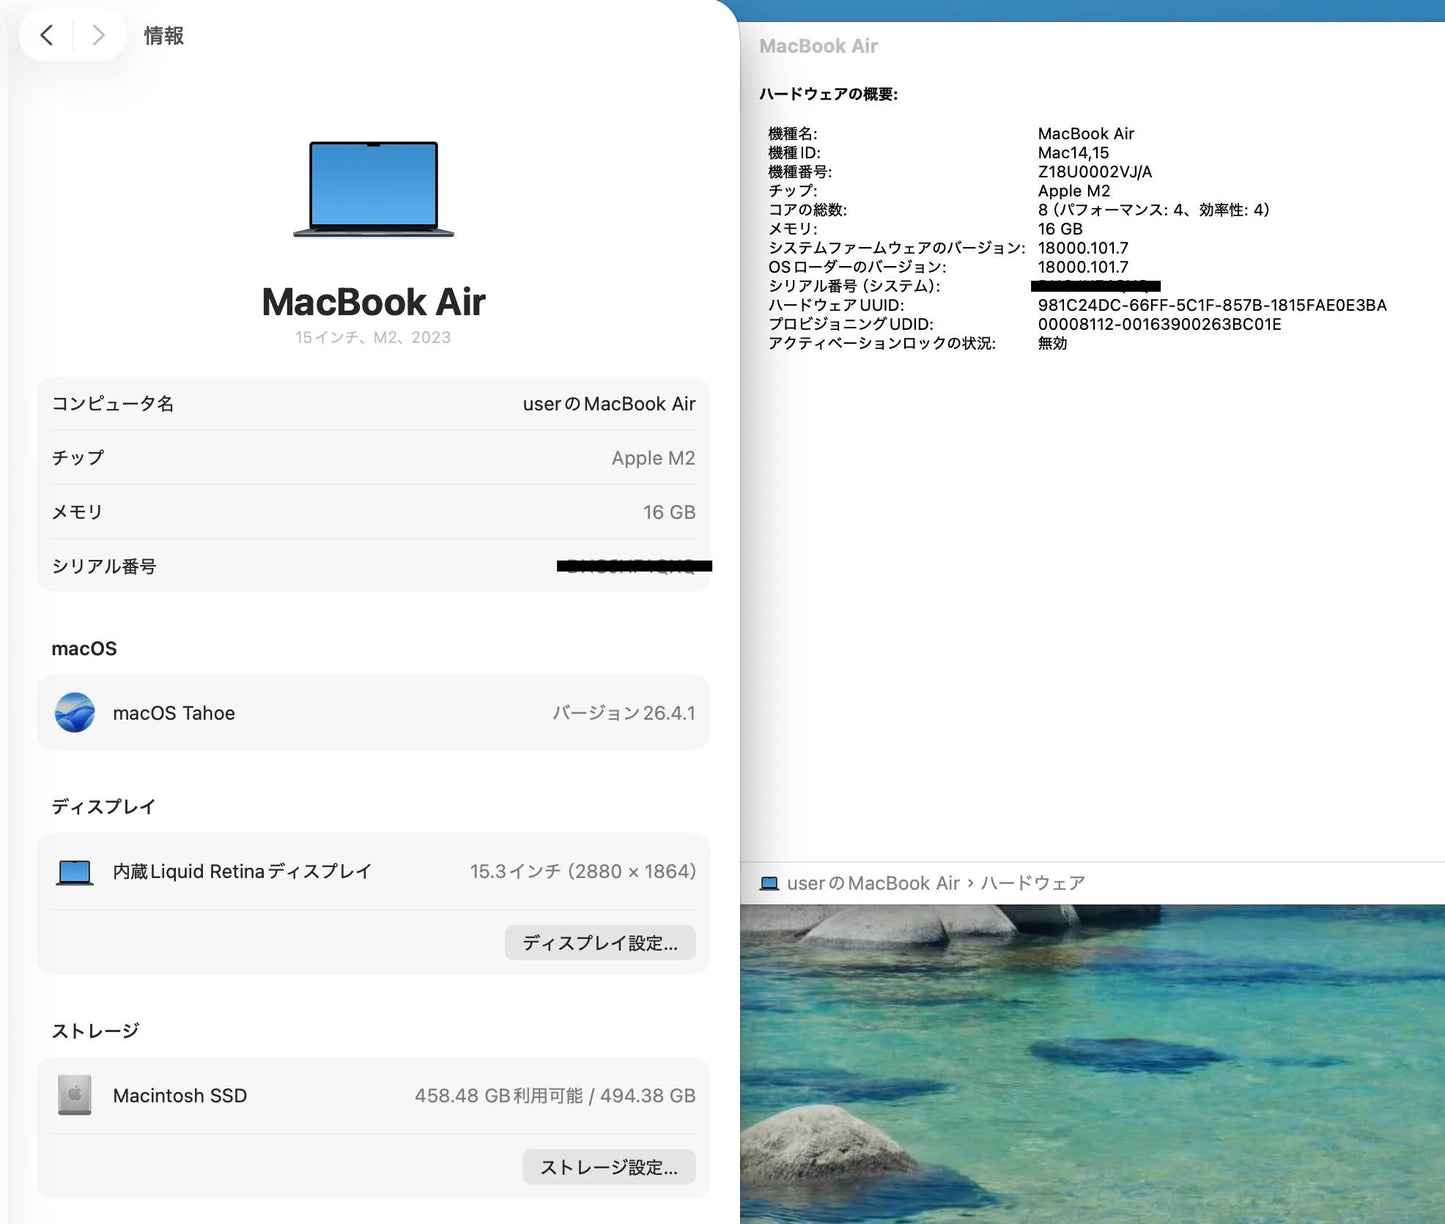Image resolution: width=1445 pixels, height=1224 pixels.
Task: Select the プロビジョニングUDID value
Action: 1159,324
